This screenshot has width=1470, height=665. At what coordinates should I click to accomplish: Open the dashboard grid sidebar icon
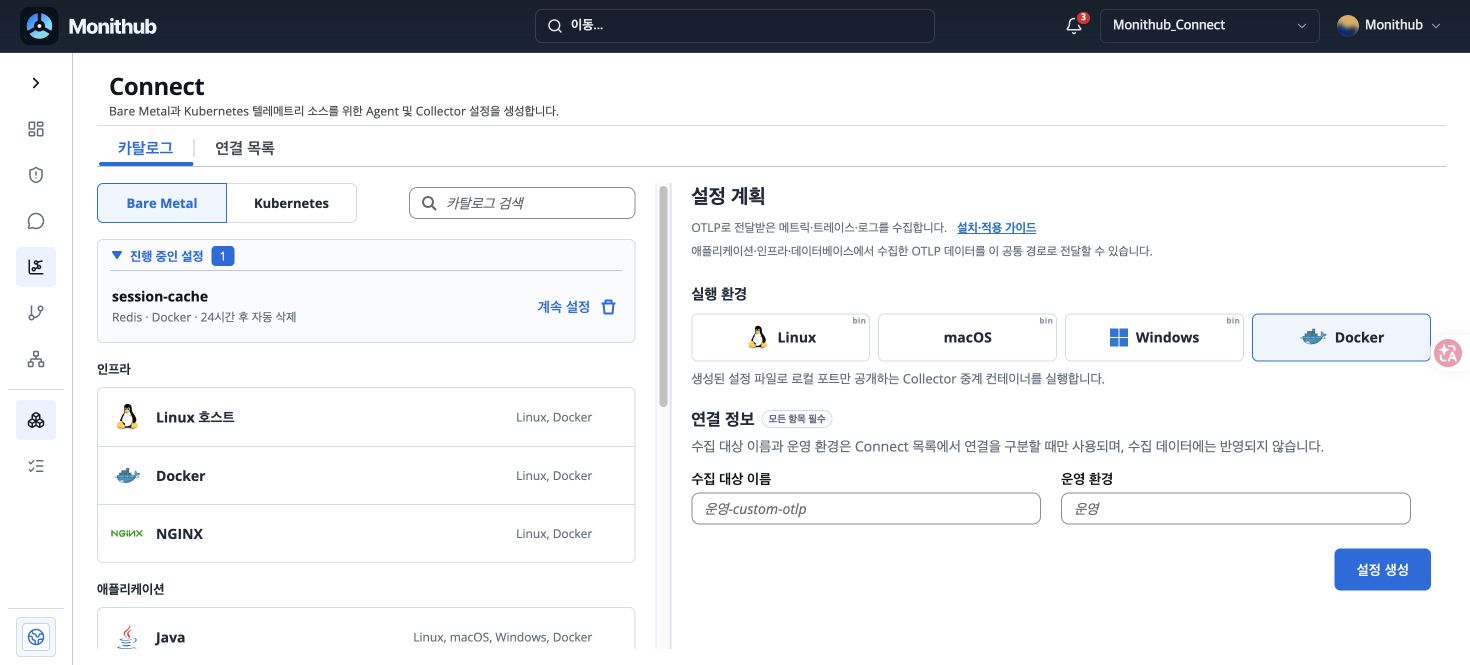pos(36,129)
